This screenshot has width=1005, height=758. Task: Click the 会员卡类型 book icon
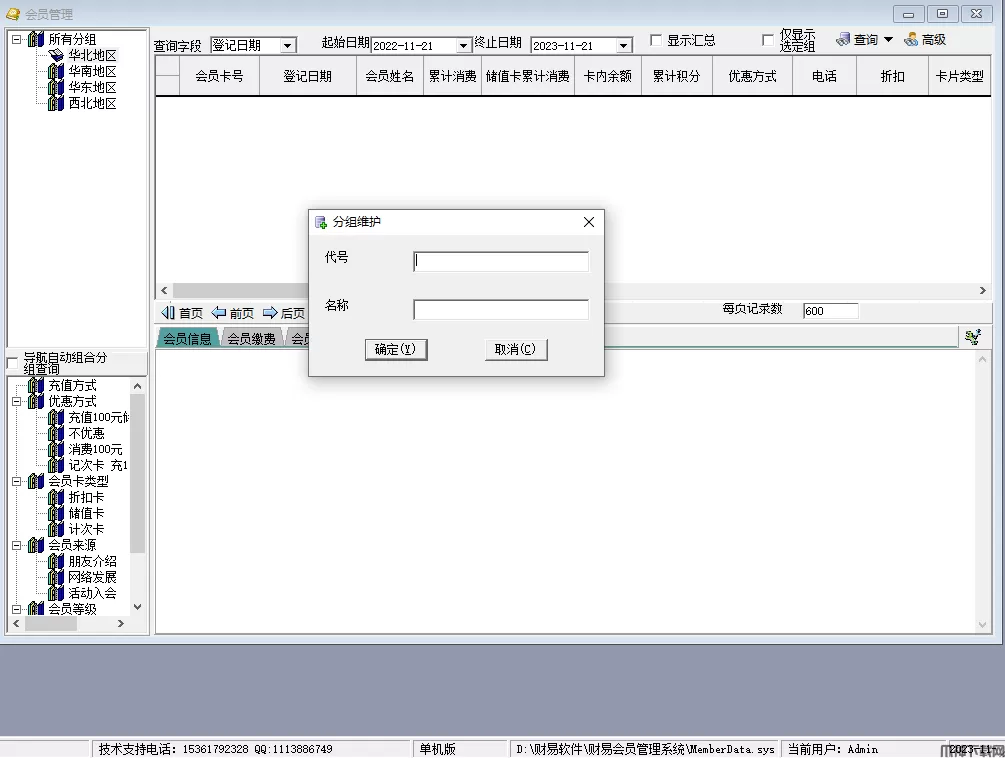[x=36, y=482]
